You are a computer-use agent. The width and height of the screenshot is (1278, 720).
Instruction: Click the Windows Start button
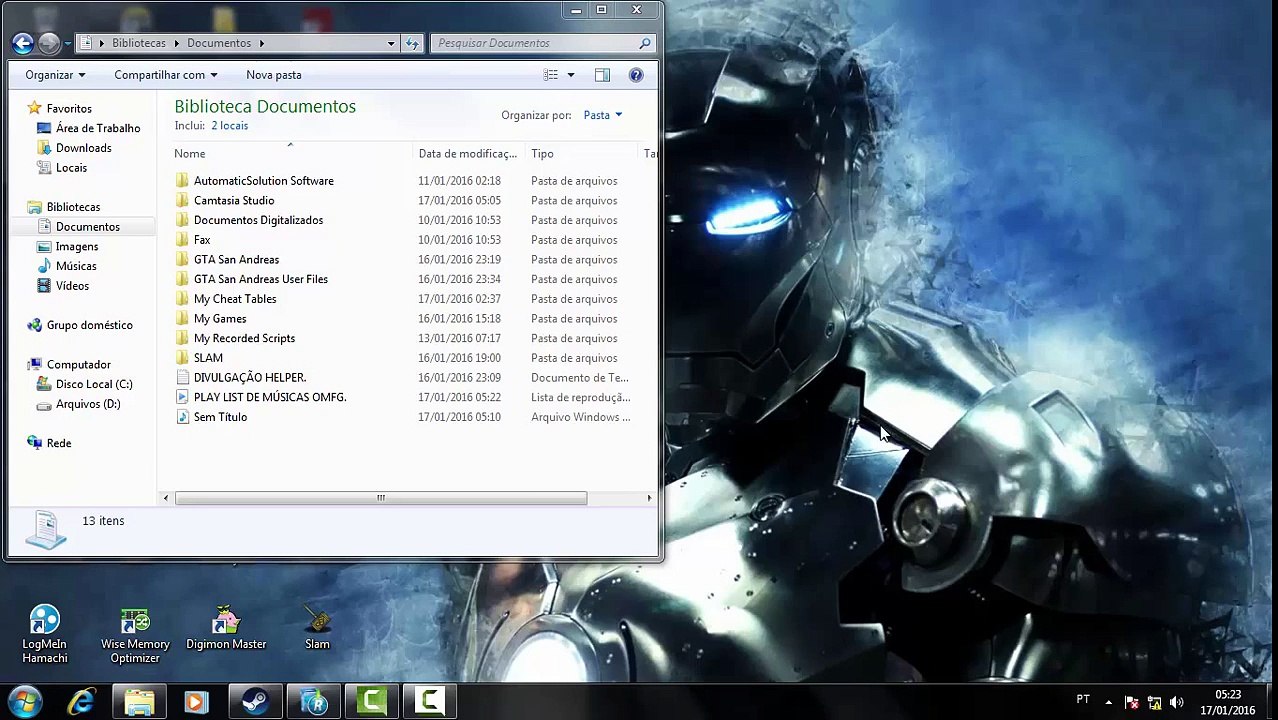25,701
